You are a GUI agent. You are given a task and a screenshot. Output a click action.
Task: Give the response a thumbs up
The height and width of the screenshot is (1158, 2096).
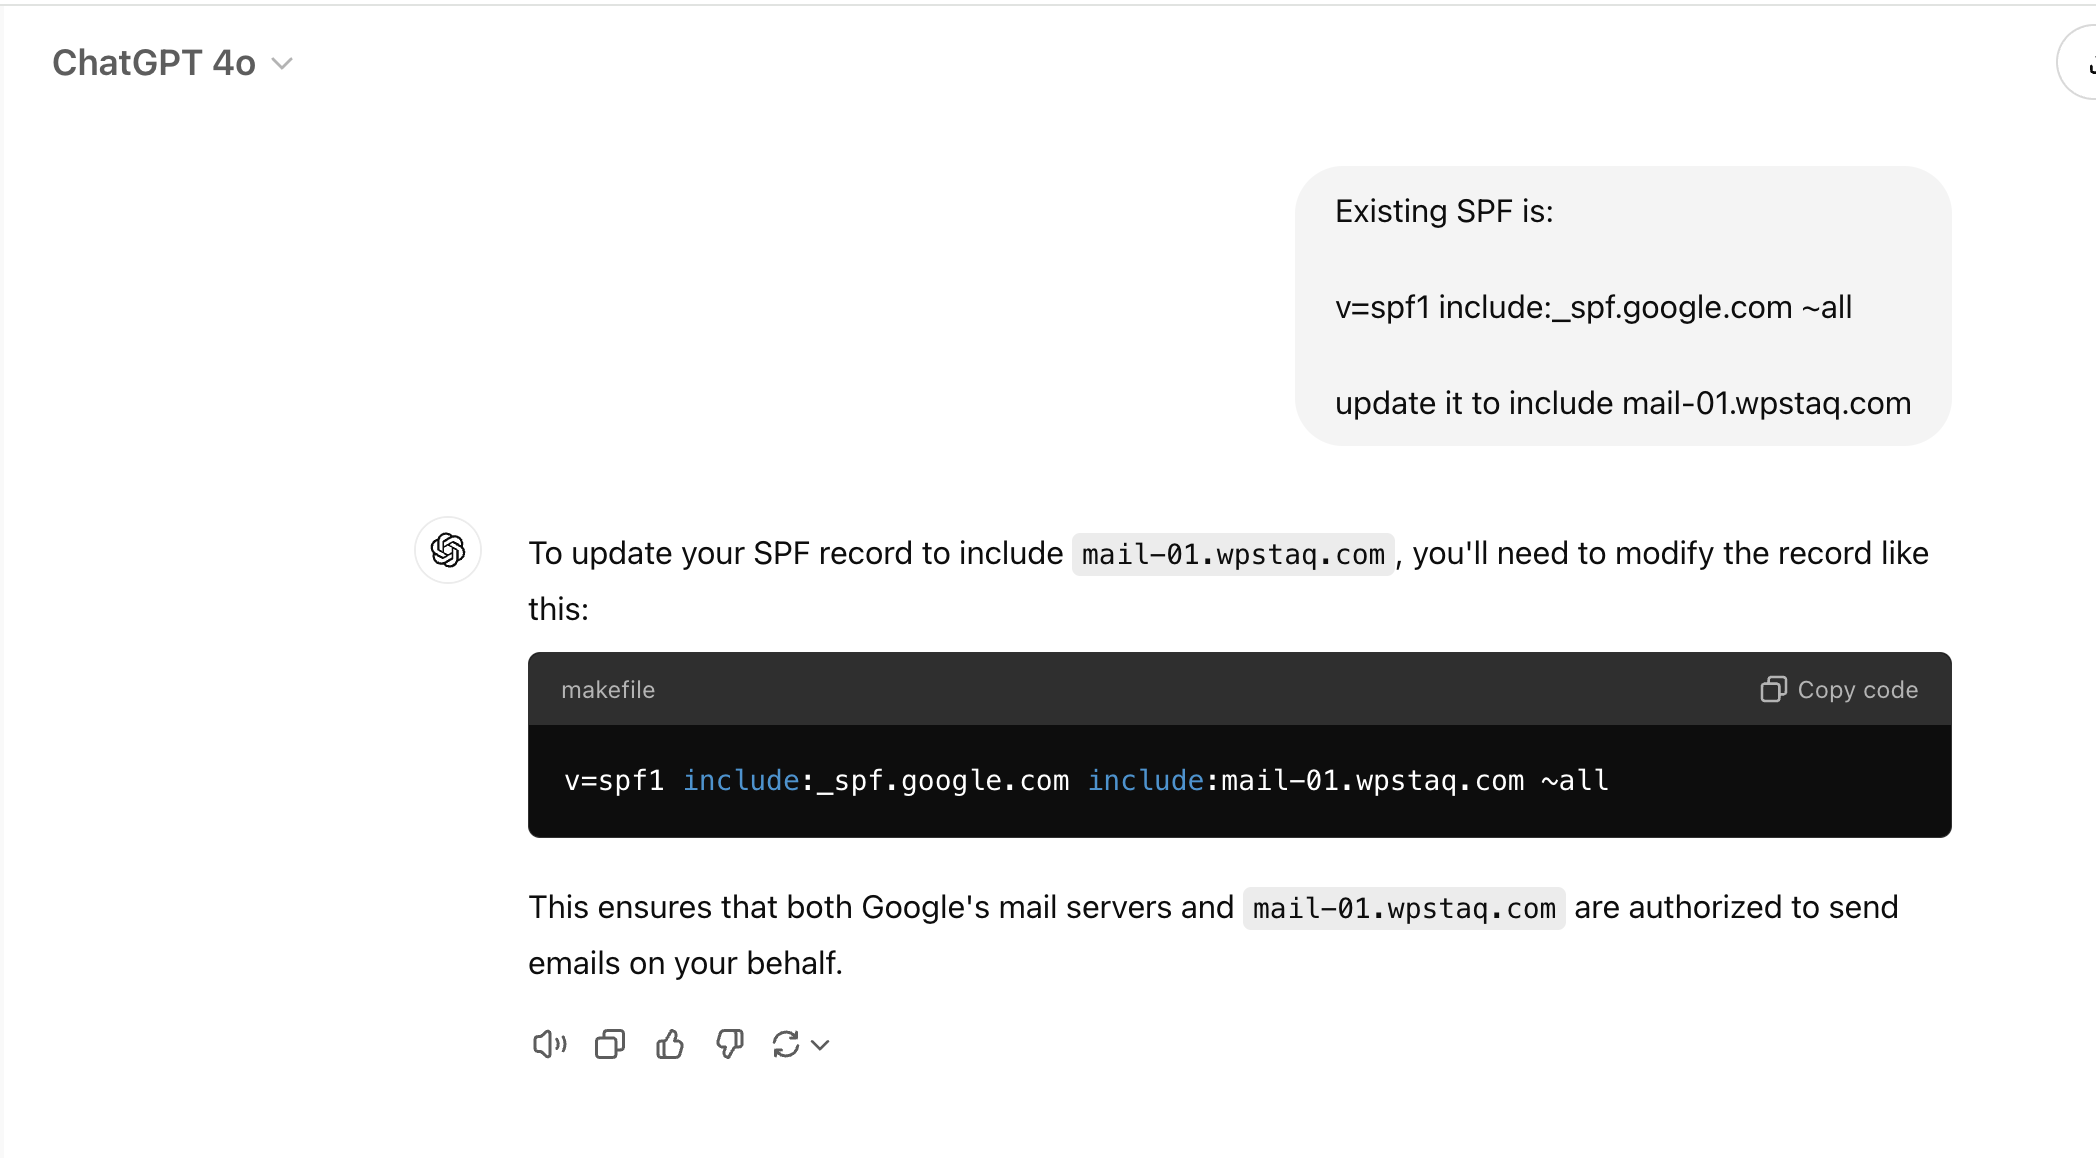point(669,1045)
